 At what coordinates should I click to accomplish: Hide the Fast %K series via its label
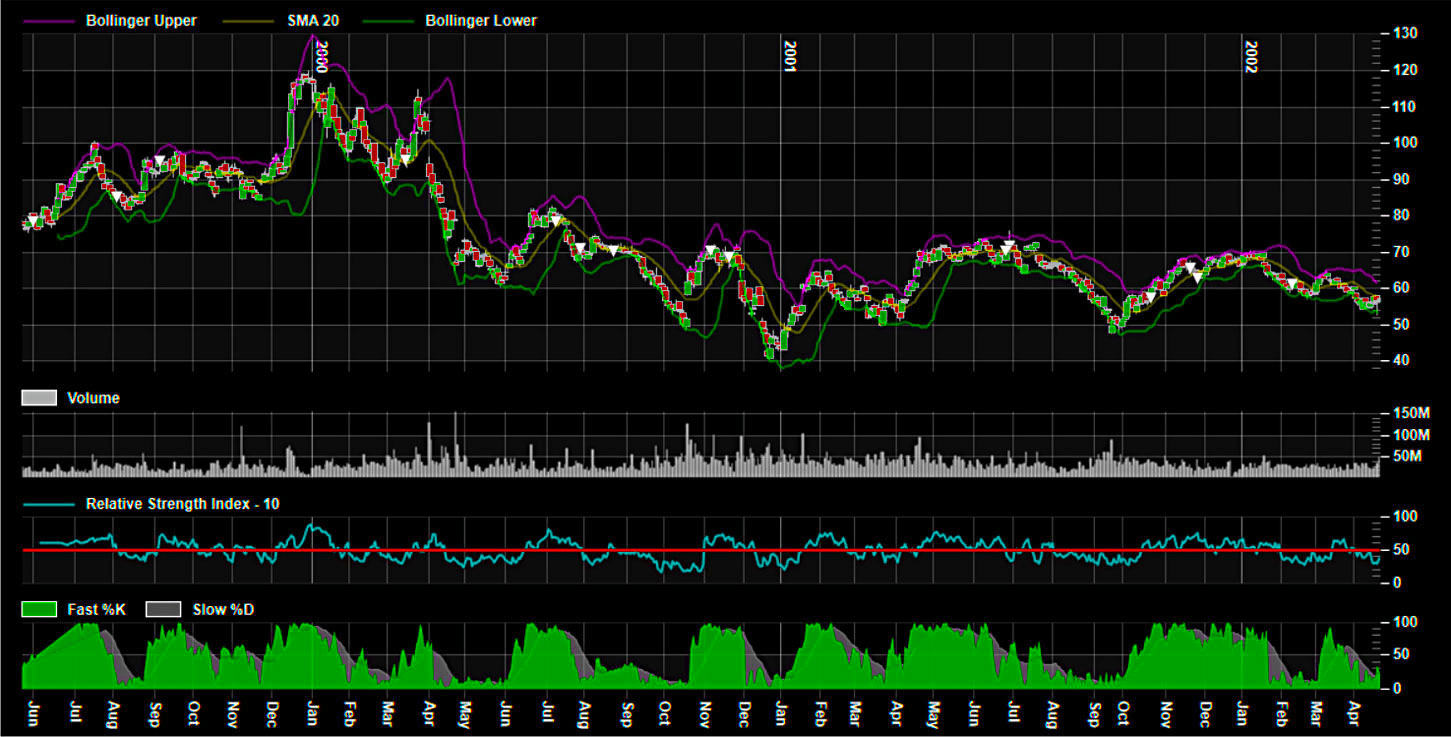[95, 609]
